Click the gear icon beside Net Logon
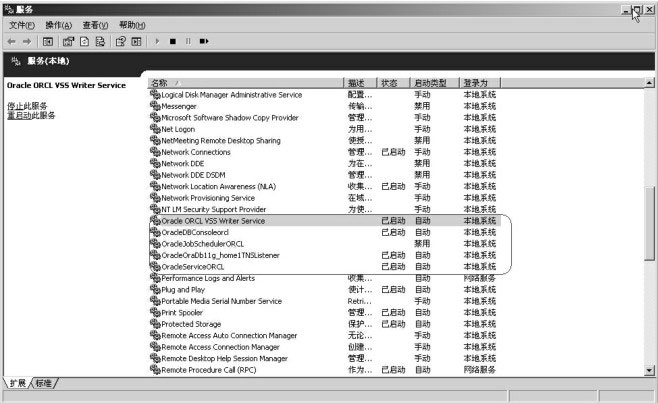The image size is (658, 403). [x=155, y=129]
